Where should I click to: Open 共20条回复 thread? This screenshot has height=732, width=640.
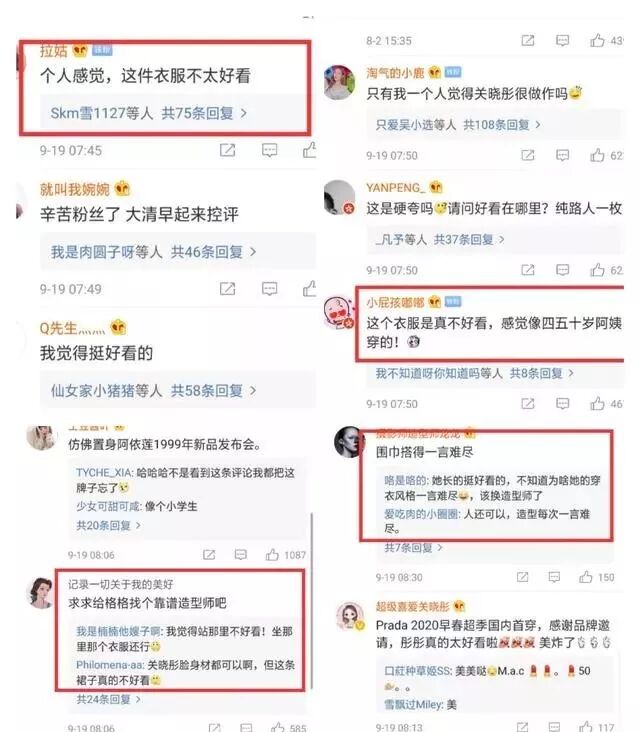[x=108, y=526]
